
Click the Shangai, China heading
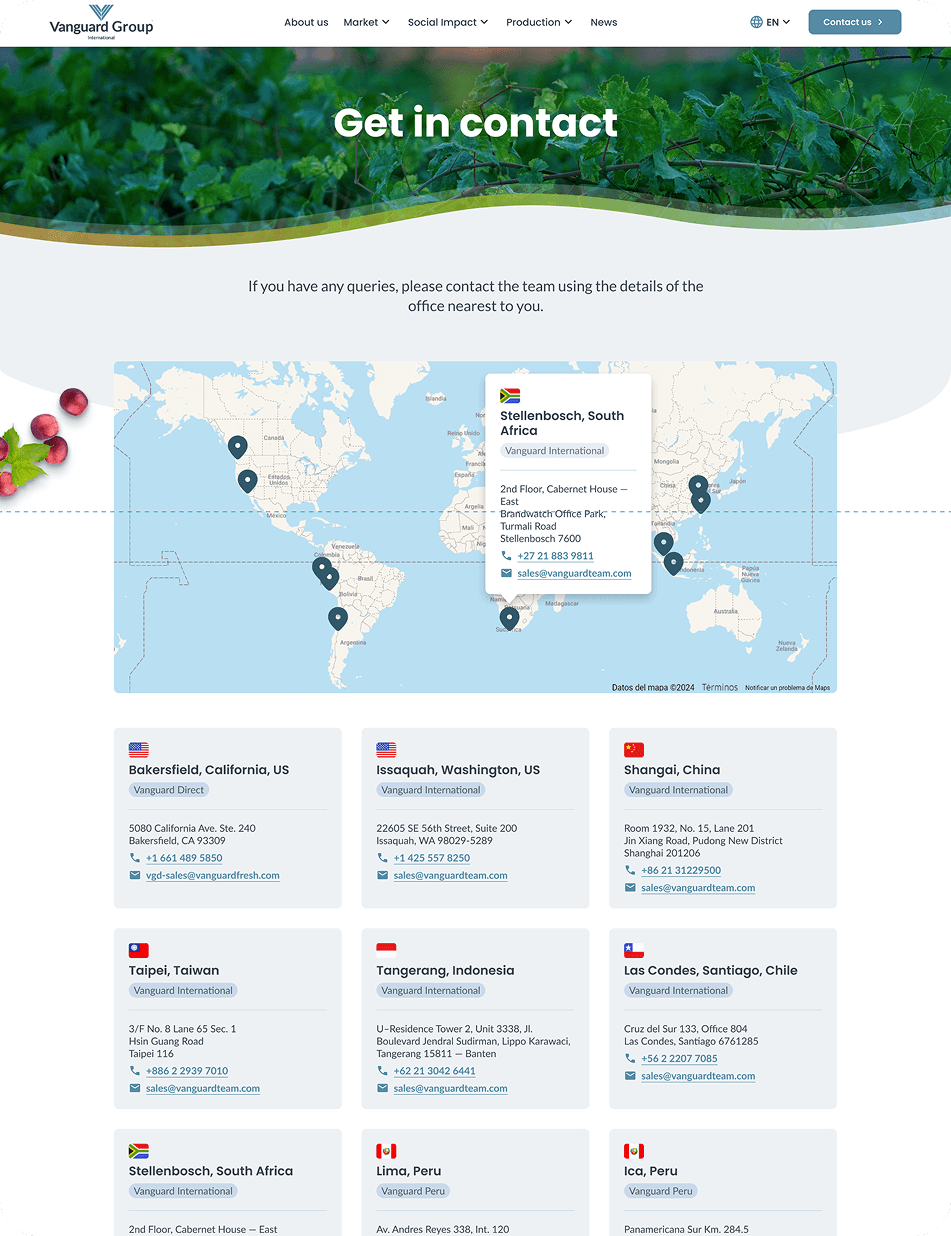672,770
